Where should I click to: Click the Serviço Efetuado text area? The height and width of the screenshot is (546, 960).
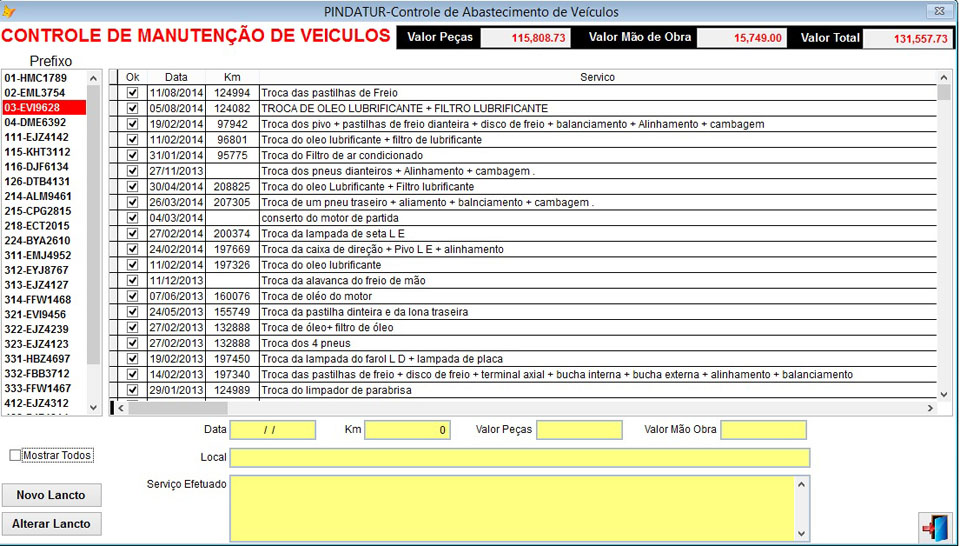(512, 509)
